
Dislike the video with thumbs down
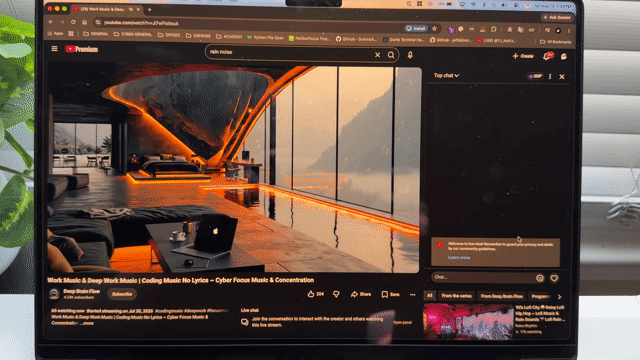point(336,294)
